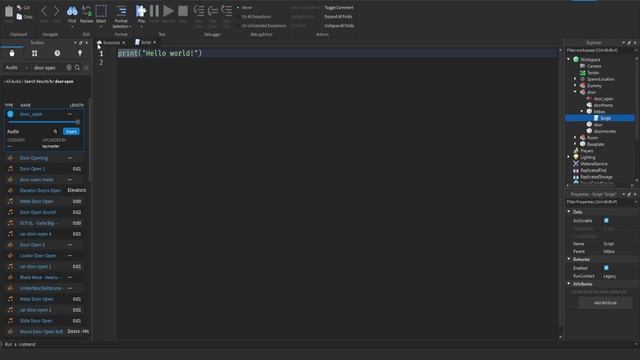
Task: Start Play test mode
Action: pos(141,11)
